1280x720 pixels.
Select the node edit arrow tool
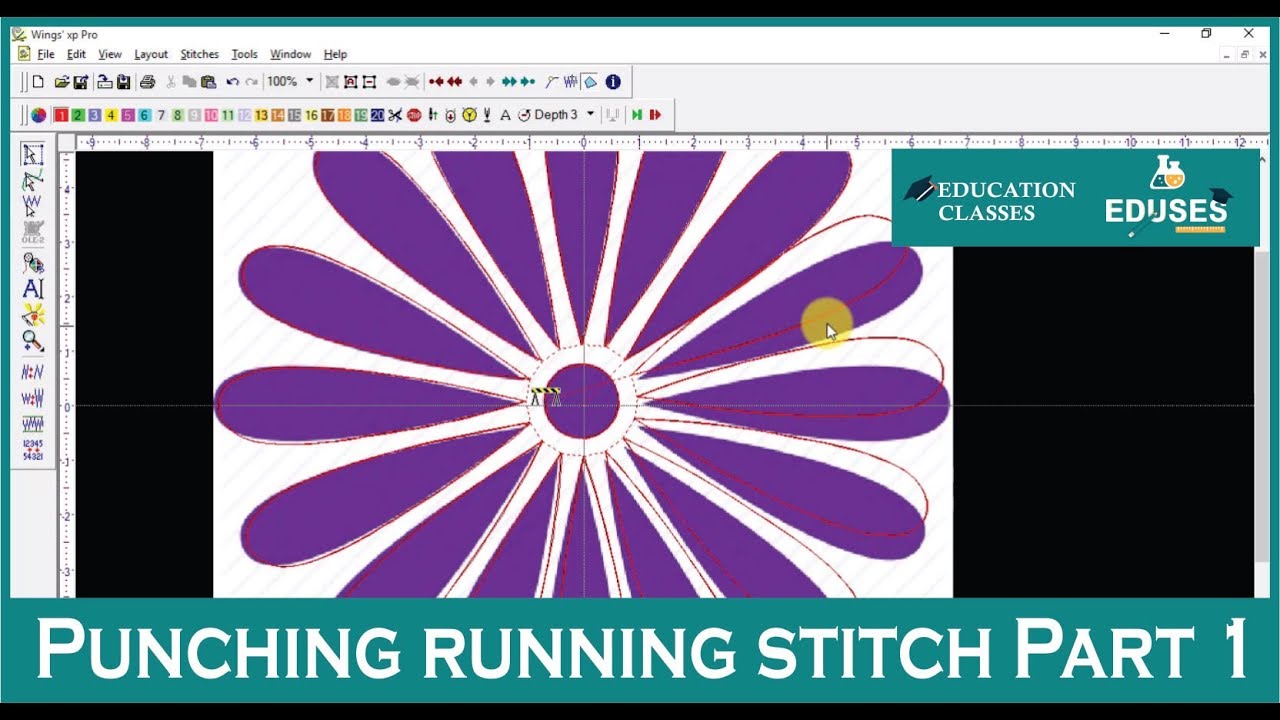click(x=33, y=181)
